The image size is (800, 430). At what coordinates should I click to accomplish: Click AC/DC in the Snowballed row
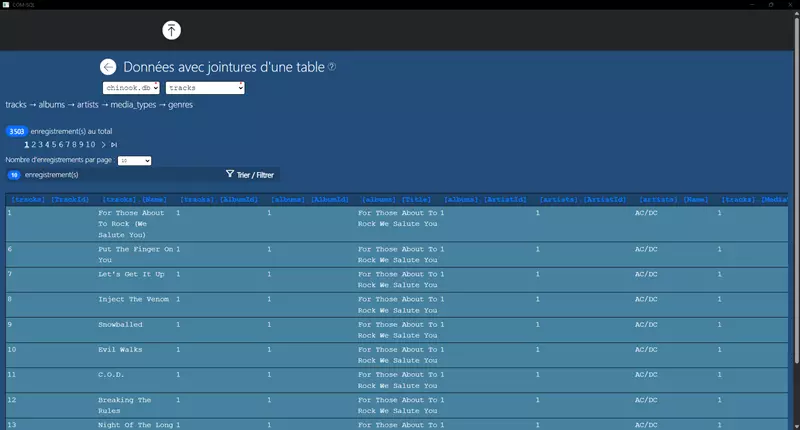pos(646,324)
